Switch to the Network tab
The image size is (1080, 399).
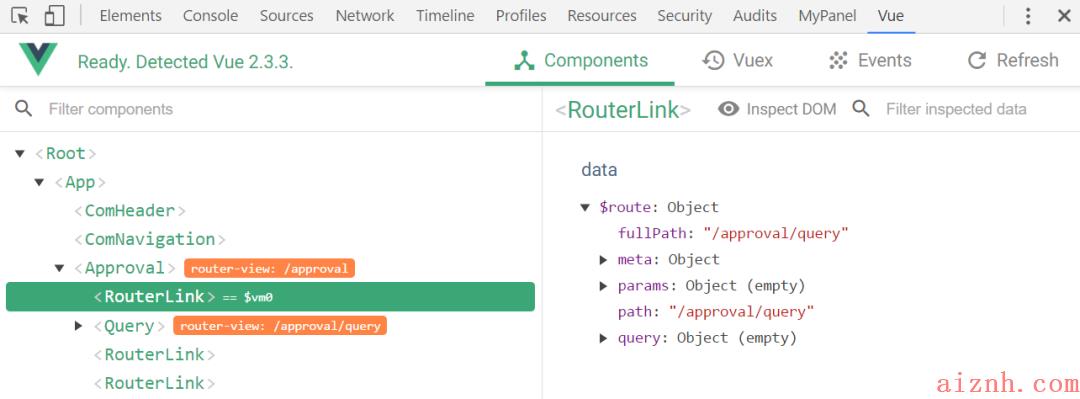coord(365,16)
